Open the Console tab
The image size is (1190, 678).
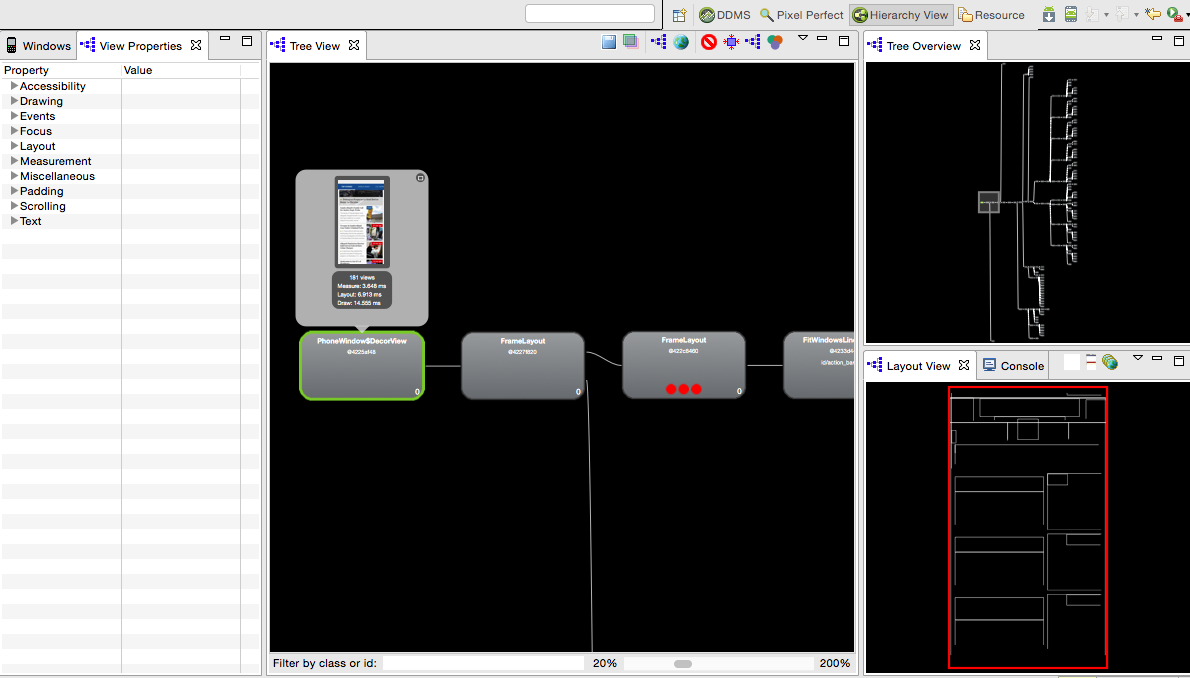pos(1014,366)
